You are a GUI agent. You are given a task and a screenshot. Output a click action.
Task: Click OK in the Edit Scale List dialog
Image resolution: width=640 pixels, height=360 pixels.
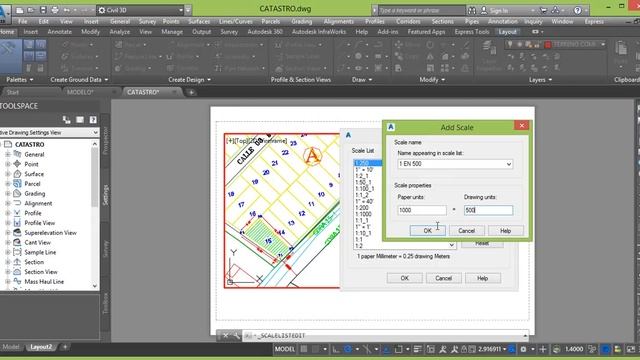pyautogui.click(x=404, y=278)
